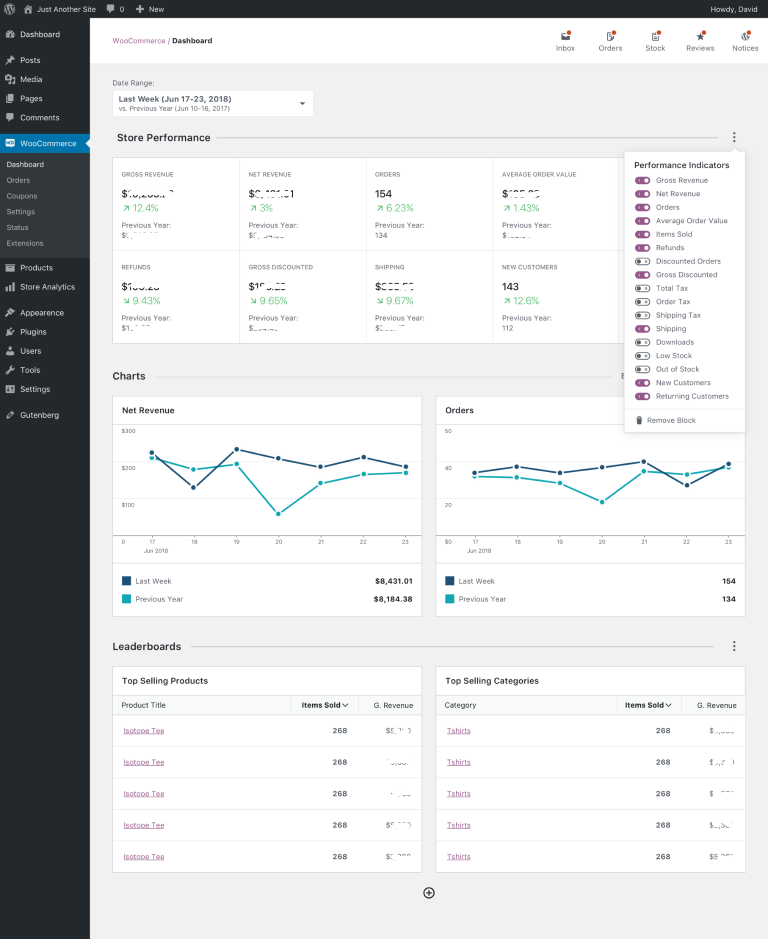Click the New Customers card showing 143
The width and height of the screenshot is (768, 939).
[x=555, y=297]
